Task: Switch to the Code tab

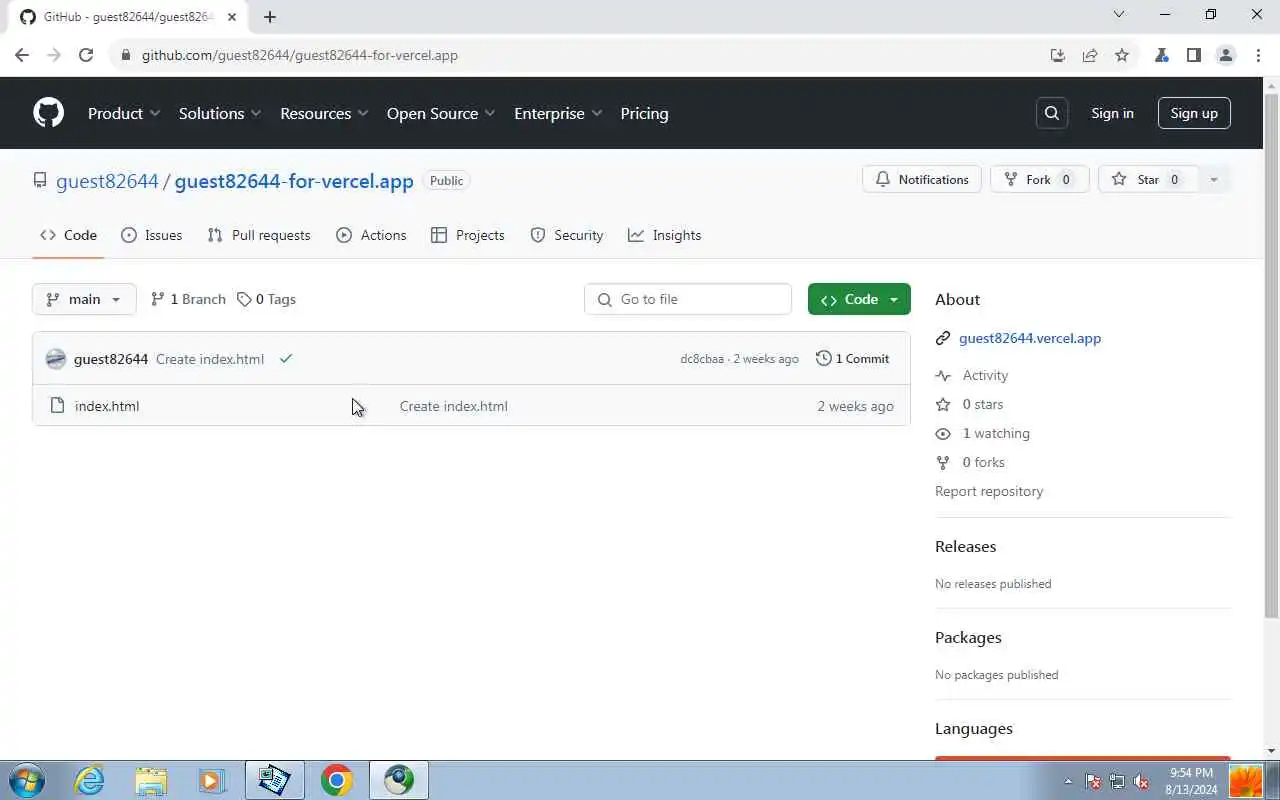Action: click(x=68, y=235)
